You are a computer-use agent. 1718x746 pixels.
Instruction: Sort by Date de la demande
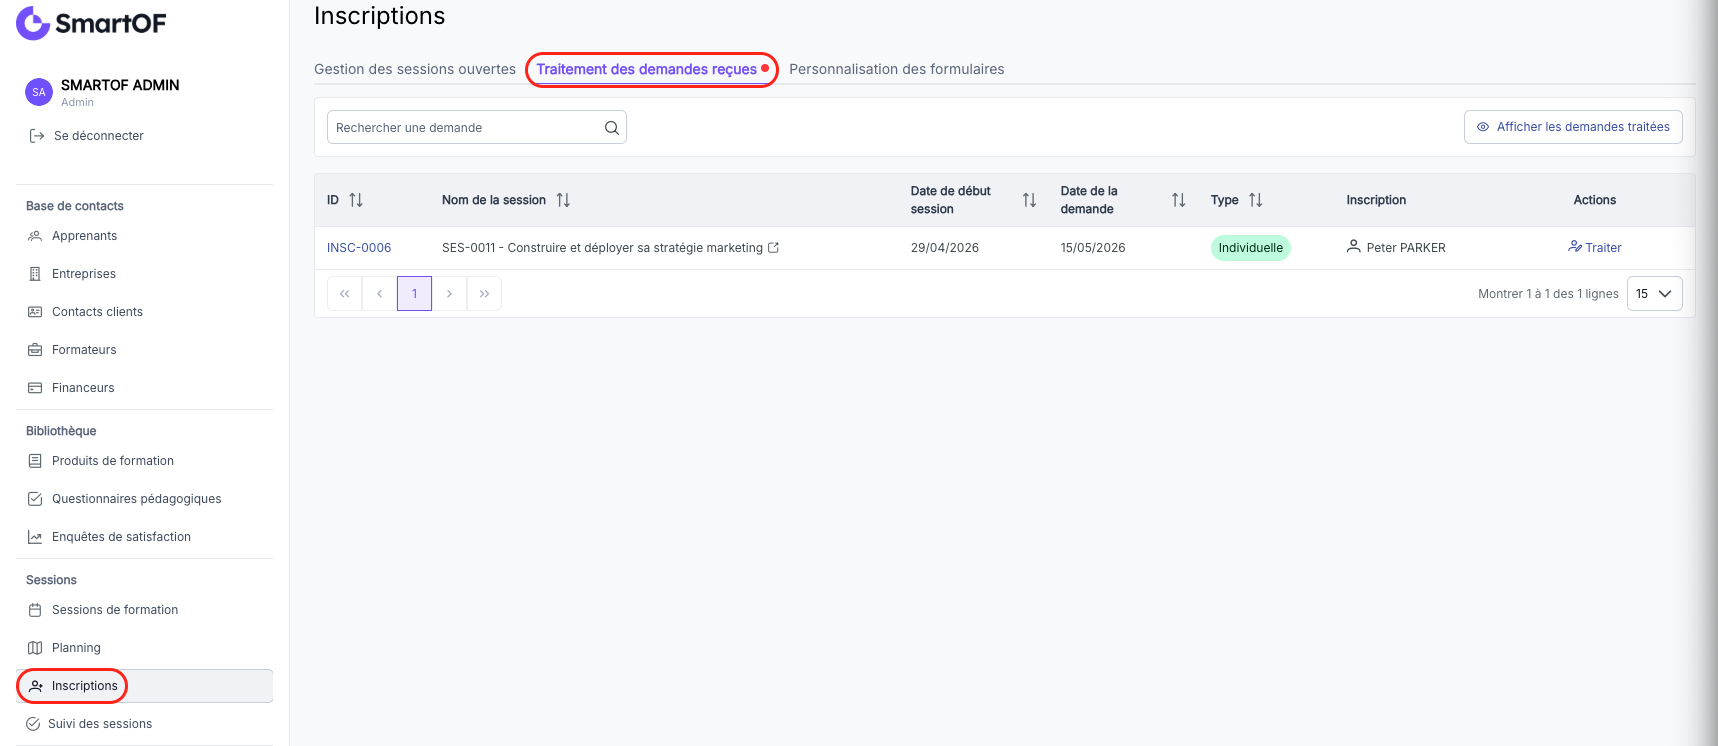pos(1178,200)
